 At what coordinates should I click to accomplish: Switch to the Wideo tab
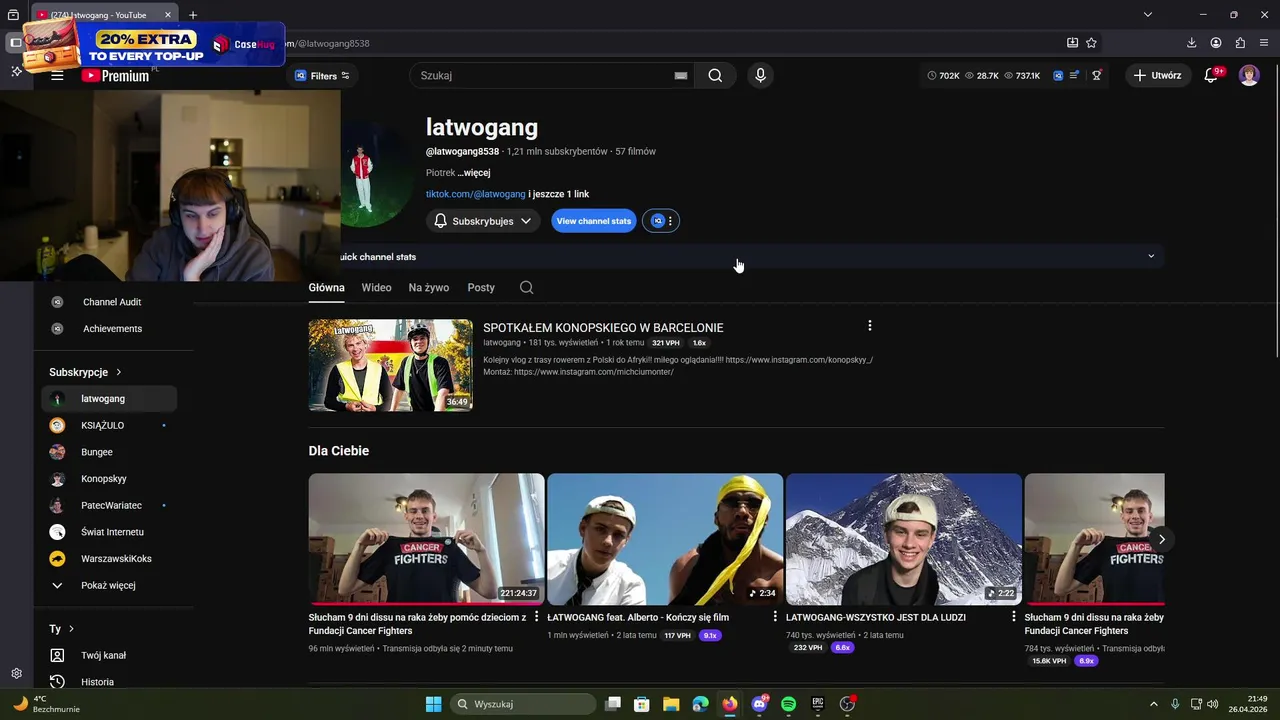376,288
